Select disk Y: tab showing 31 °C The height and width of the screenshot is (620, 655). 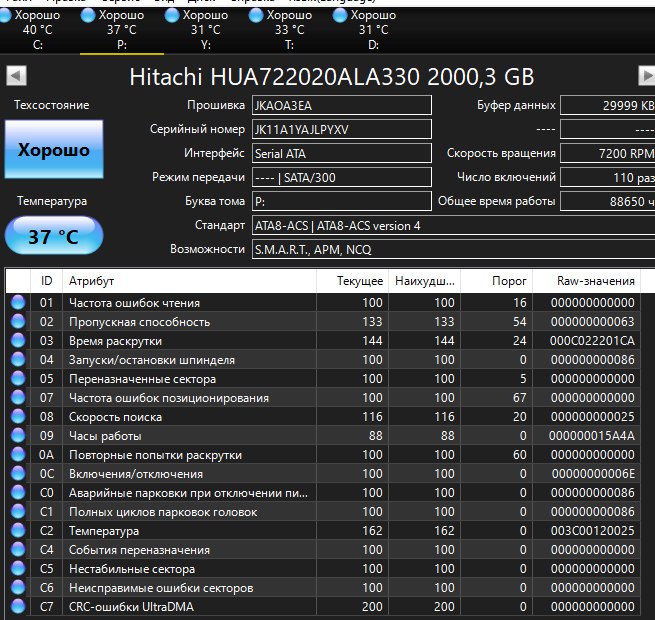pos(206,30)
